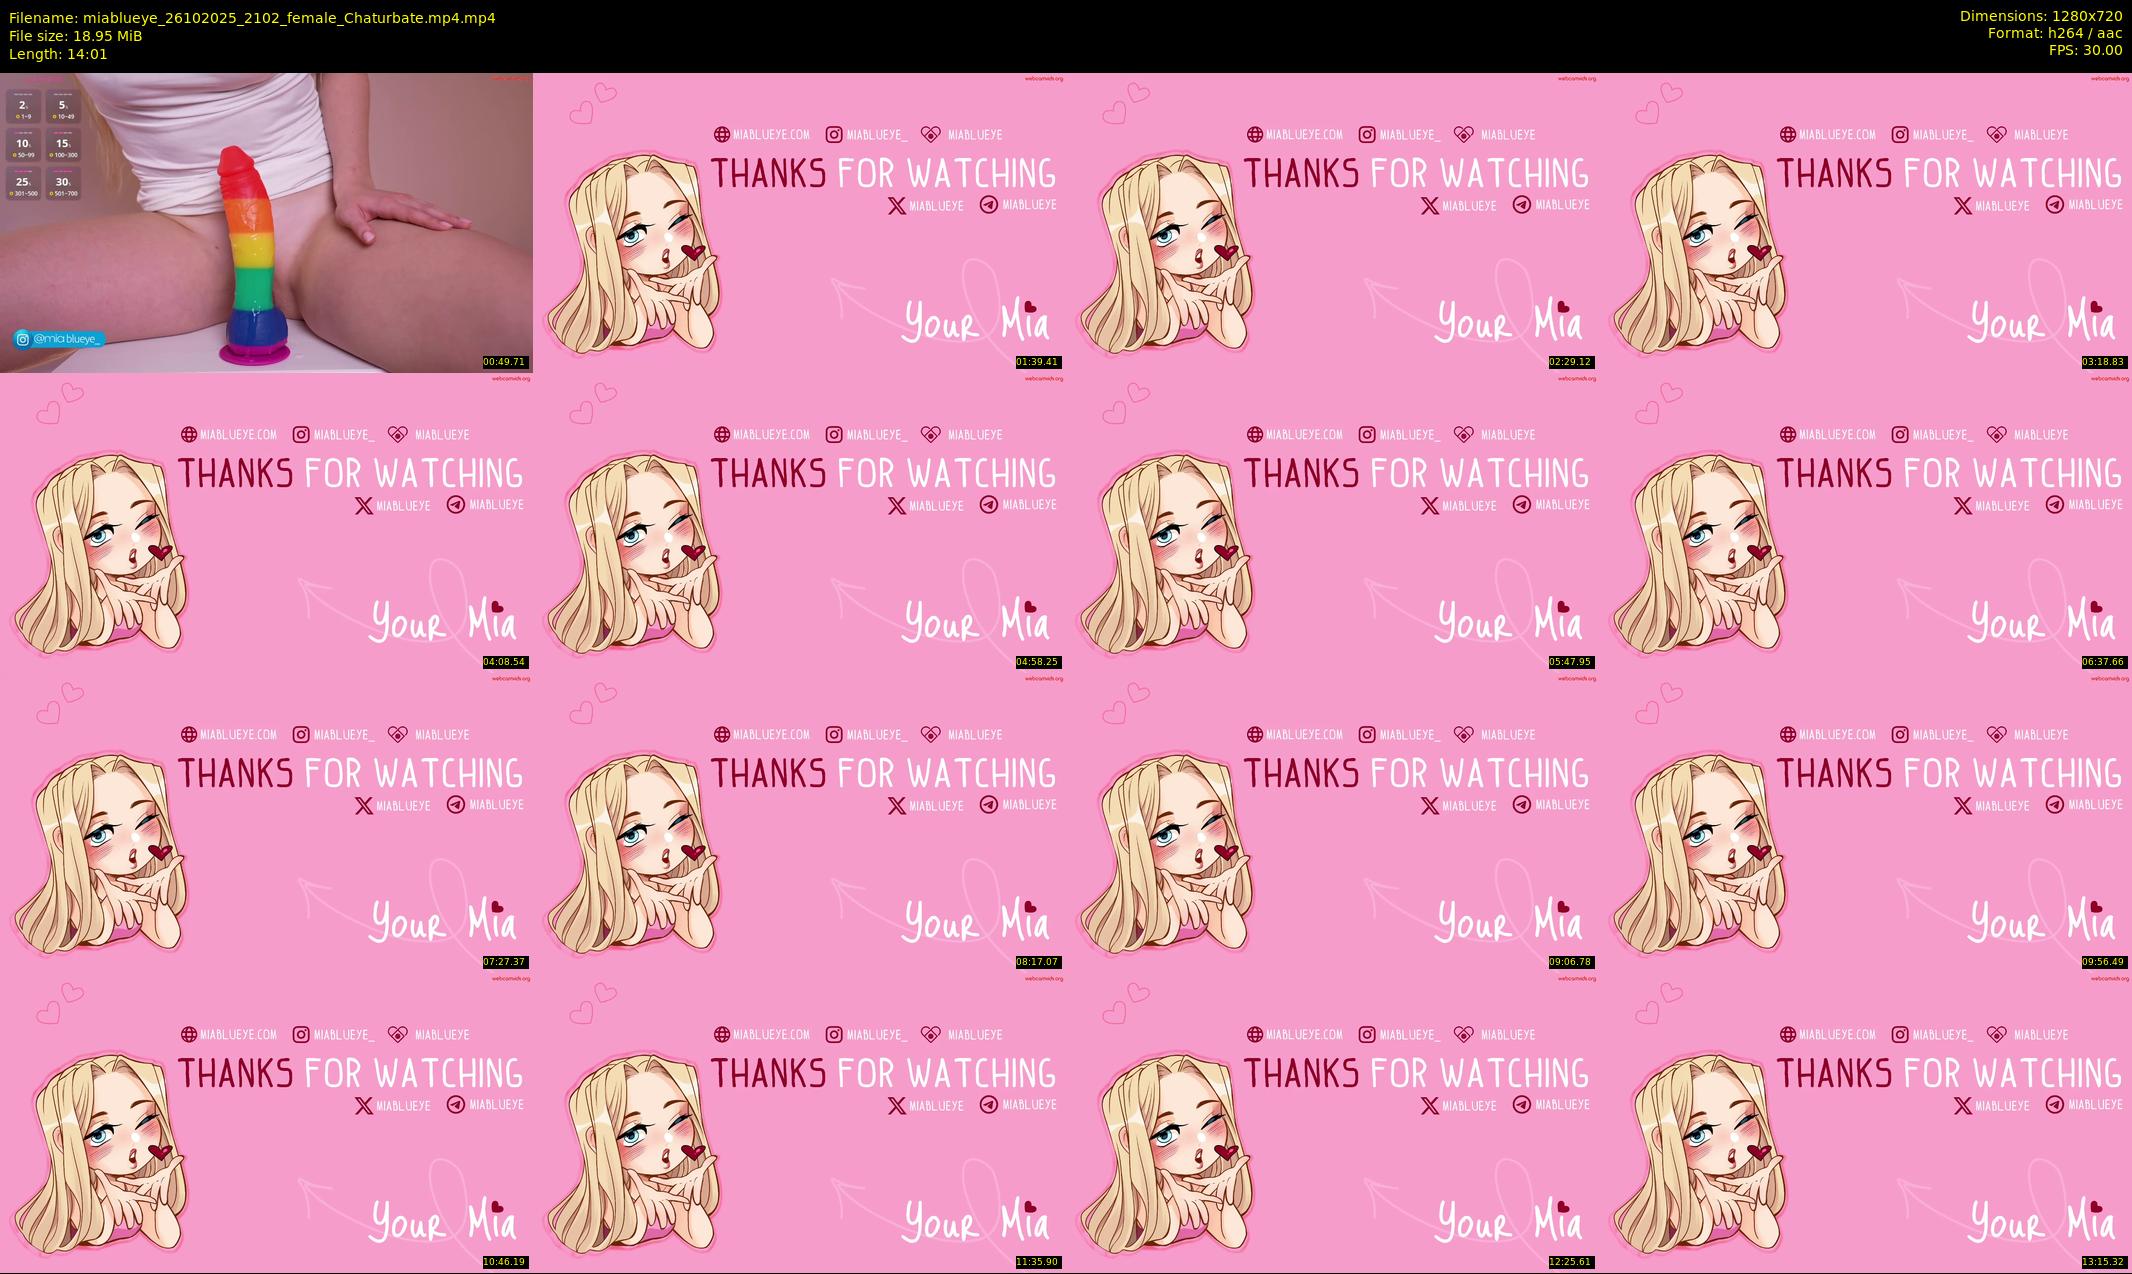Click 'Your Mia' signature in the 06:37.66 frame
This screenshot has height=1274, width=2132.
pos(2042,621)
